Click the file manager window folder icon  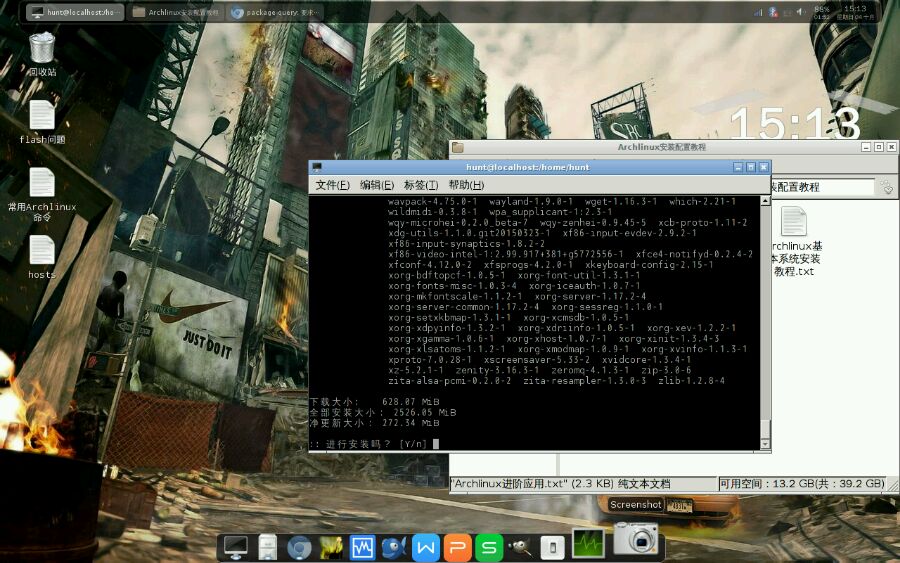(x=457, y=147)
